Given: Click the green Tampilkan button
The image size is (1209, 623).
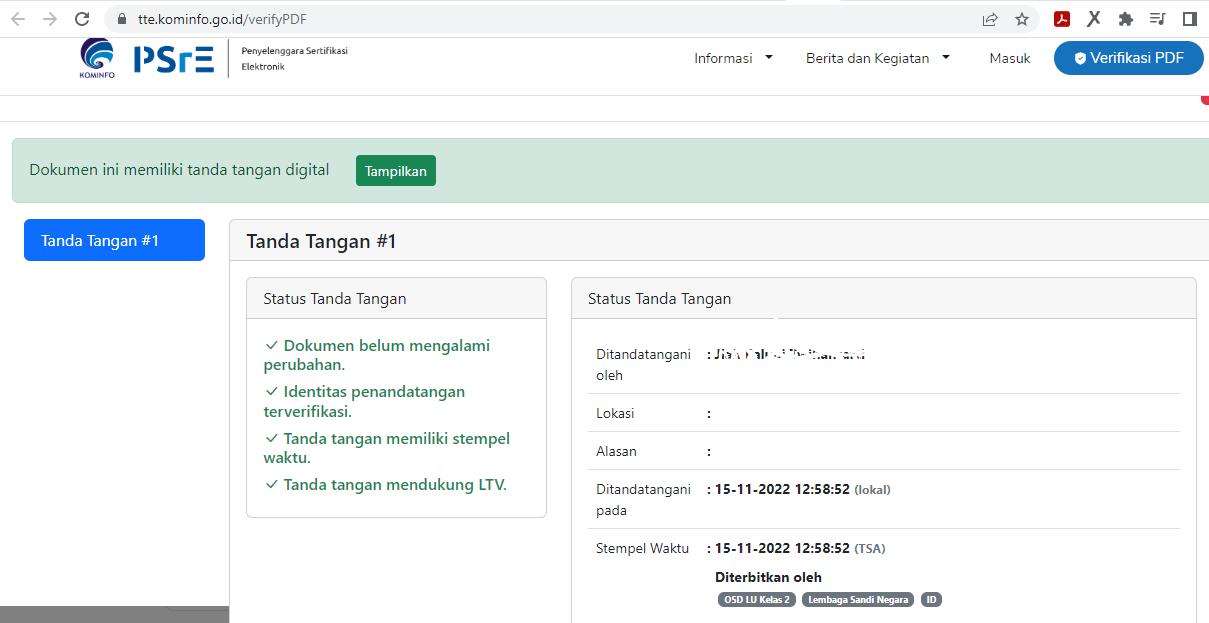Looking at the screenshot, I should (x=396, y=171).
